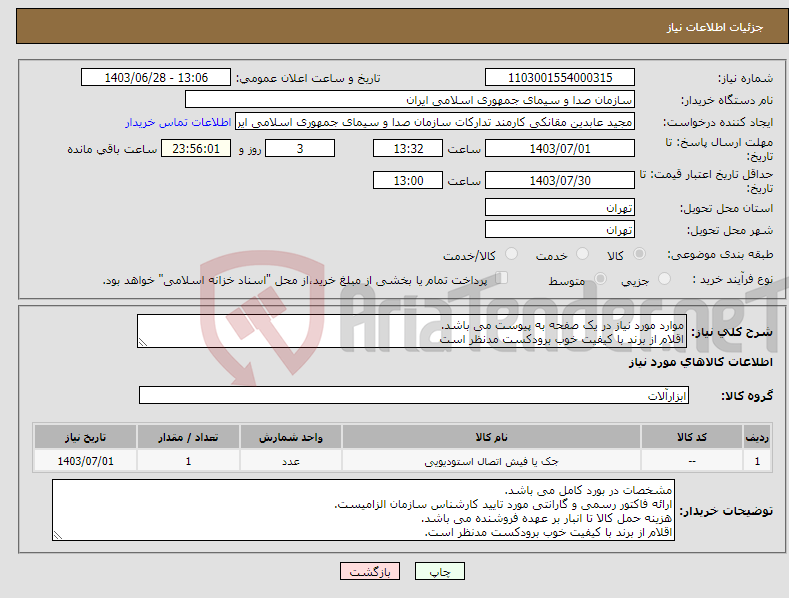
Task: Click the price validity date 1403/07/30 field
Action: [x=560, y=180]
